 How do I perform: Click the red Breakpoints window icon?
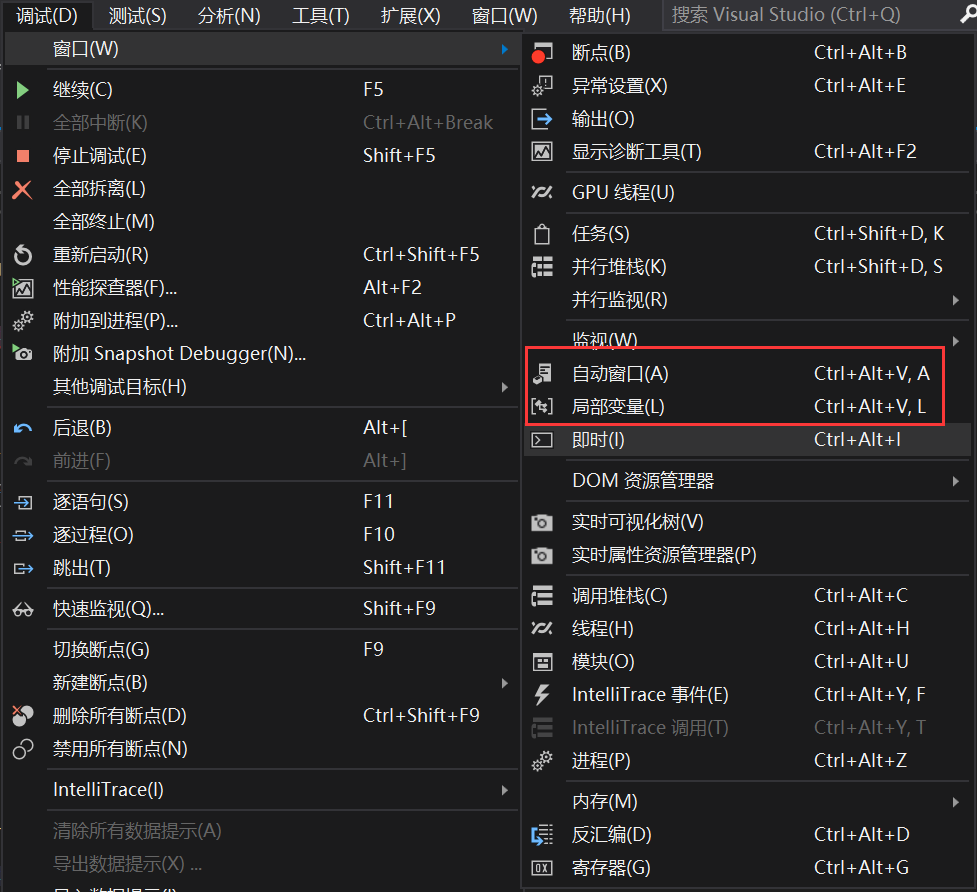[x=541, y=53]
